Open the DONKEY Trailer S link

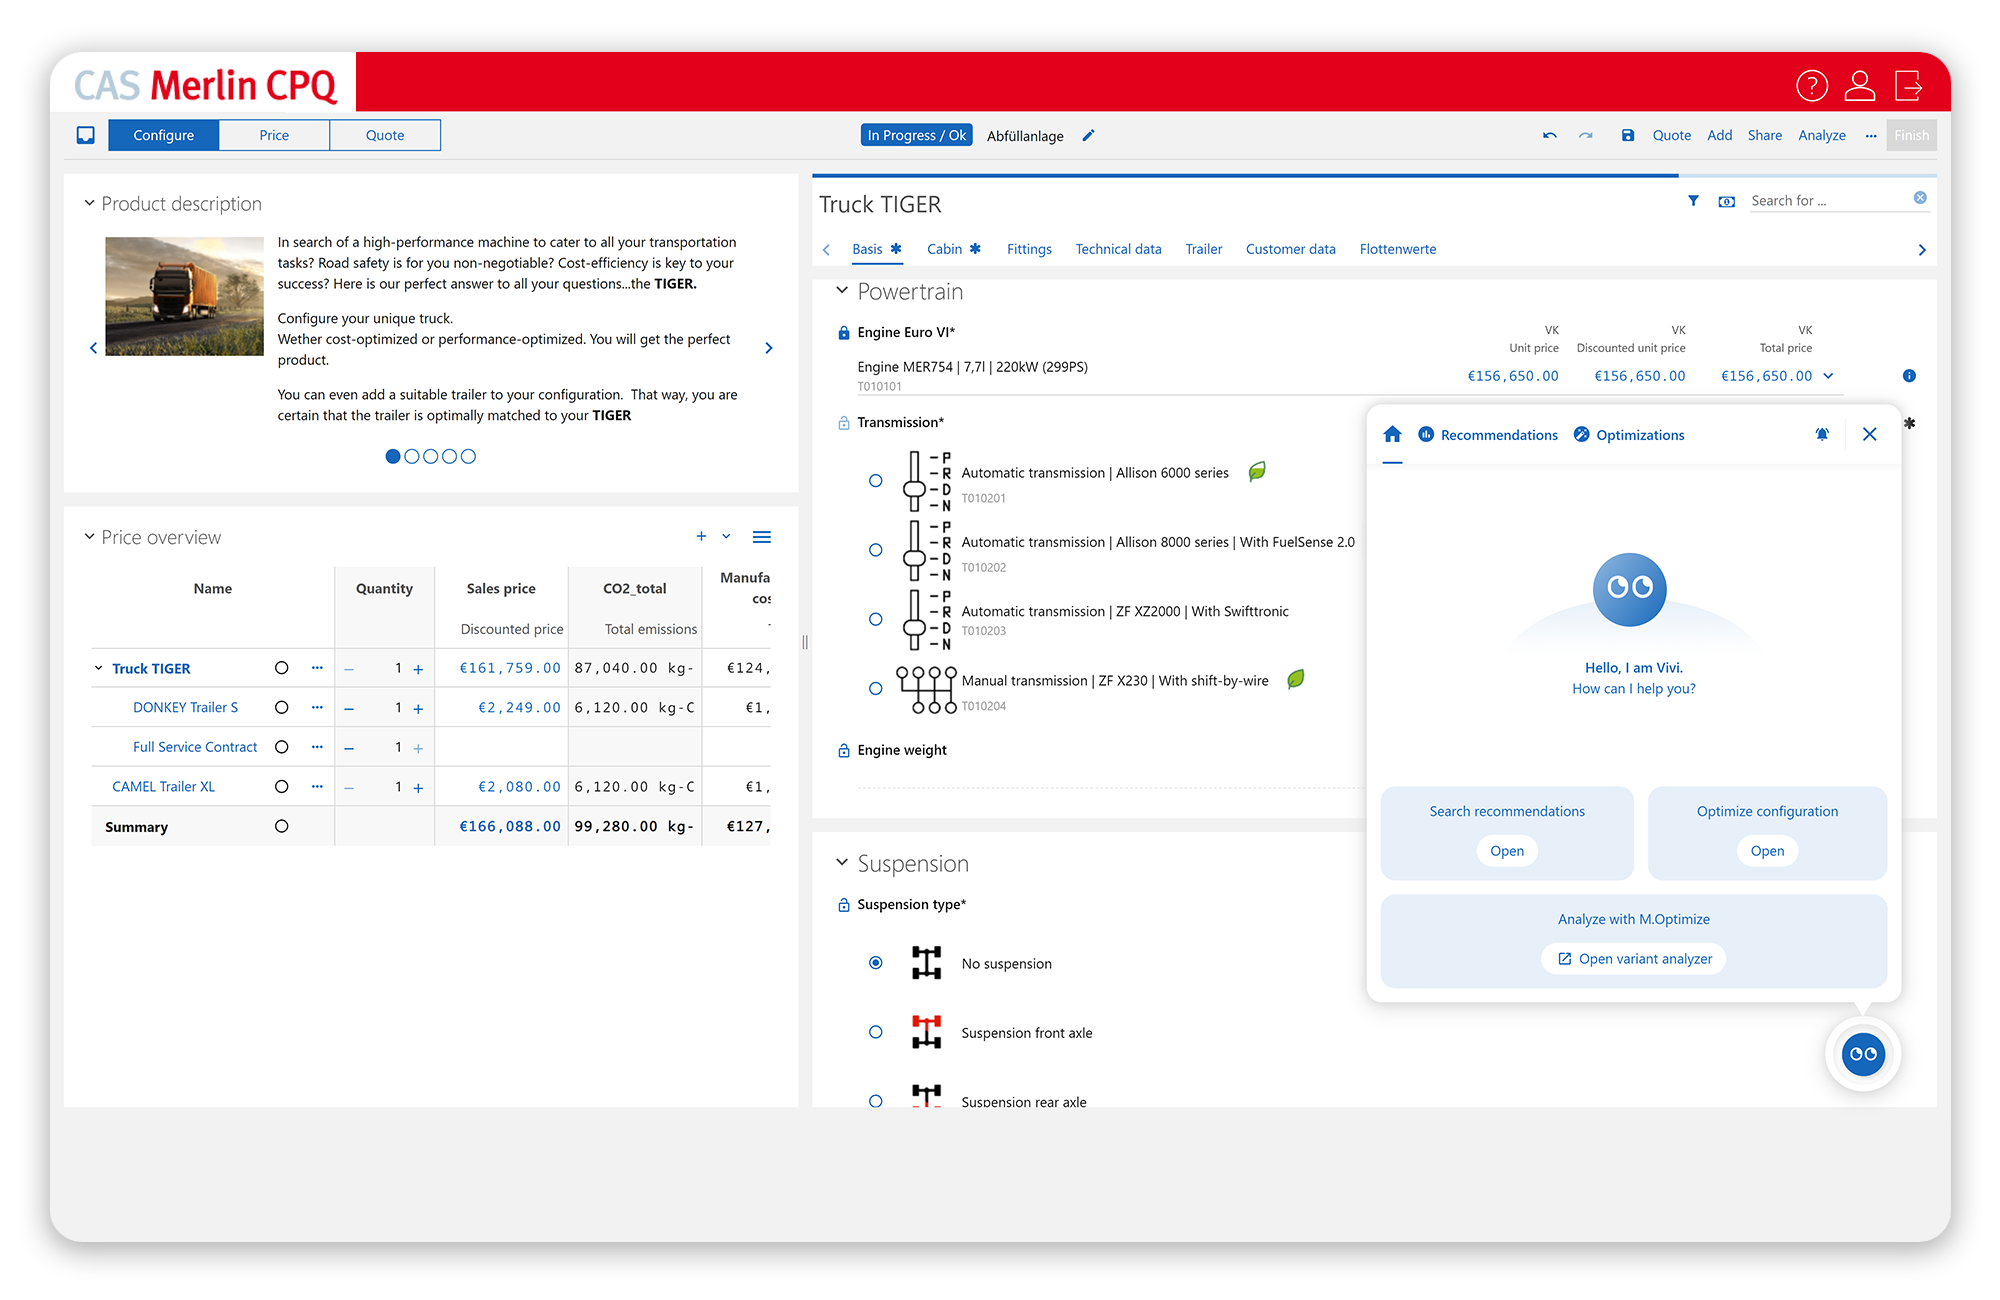coord(185,708)
